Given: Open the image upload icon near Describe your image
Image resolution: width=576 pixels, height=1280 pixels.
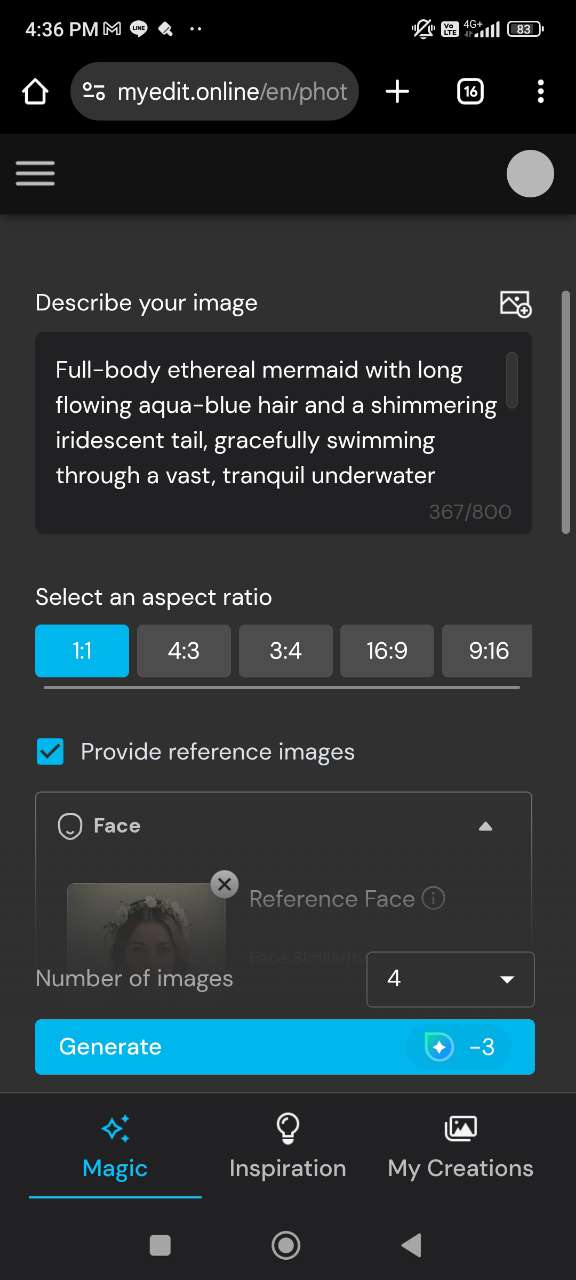Looking at the screenshot, I should (514, 303).
